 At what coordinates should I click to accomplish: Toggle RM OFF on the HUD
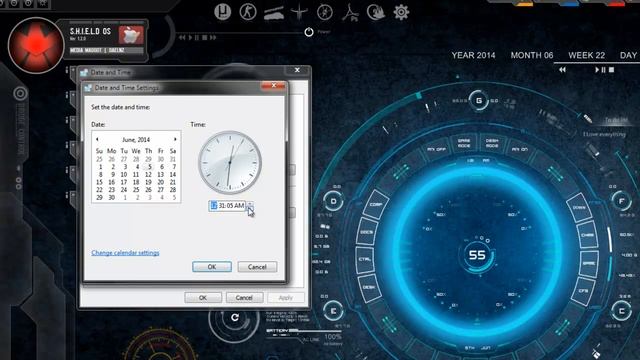pyautogui.click(x=436, y=149)
